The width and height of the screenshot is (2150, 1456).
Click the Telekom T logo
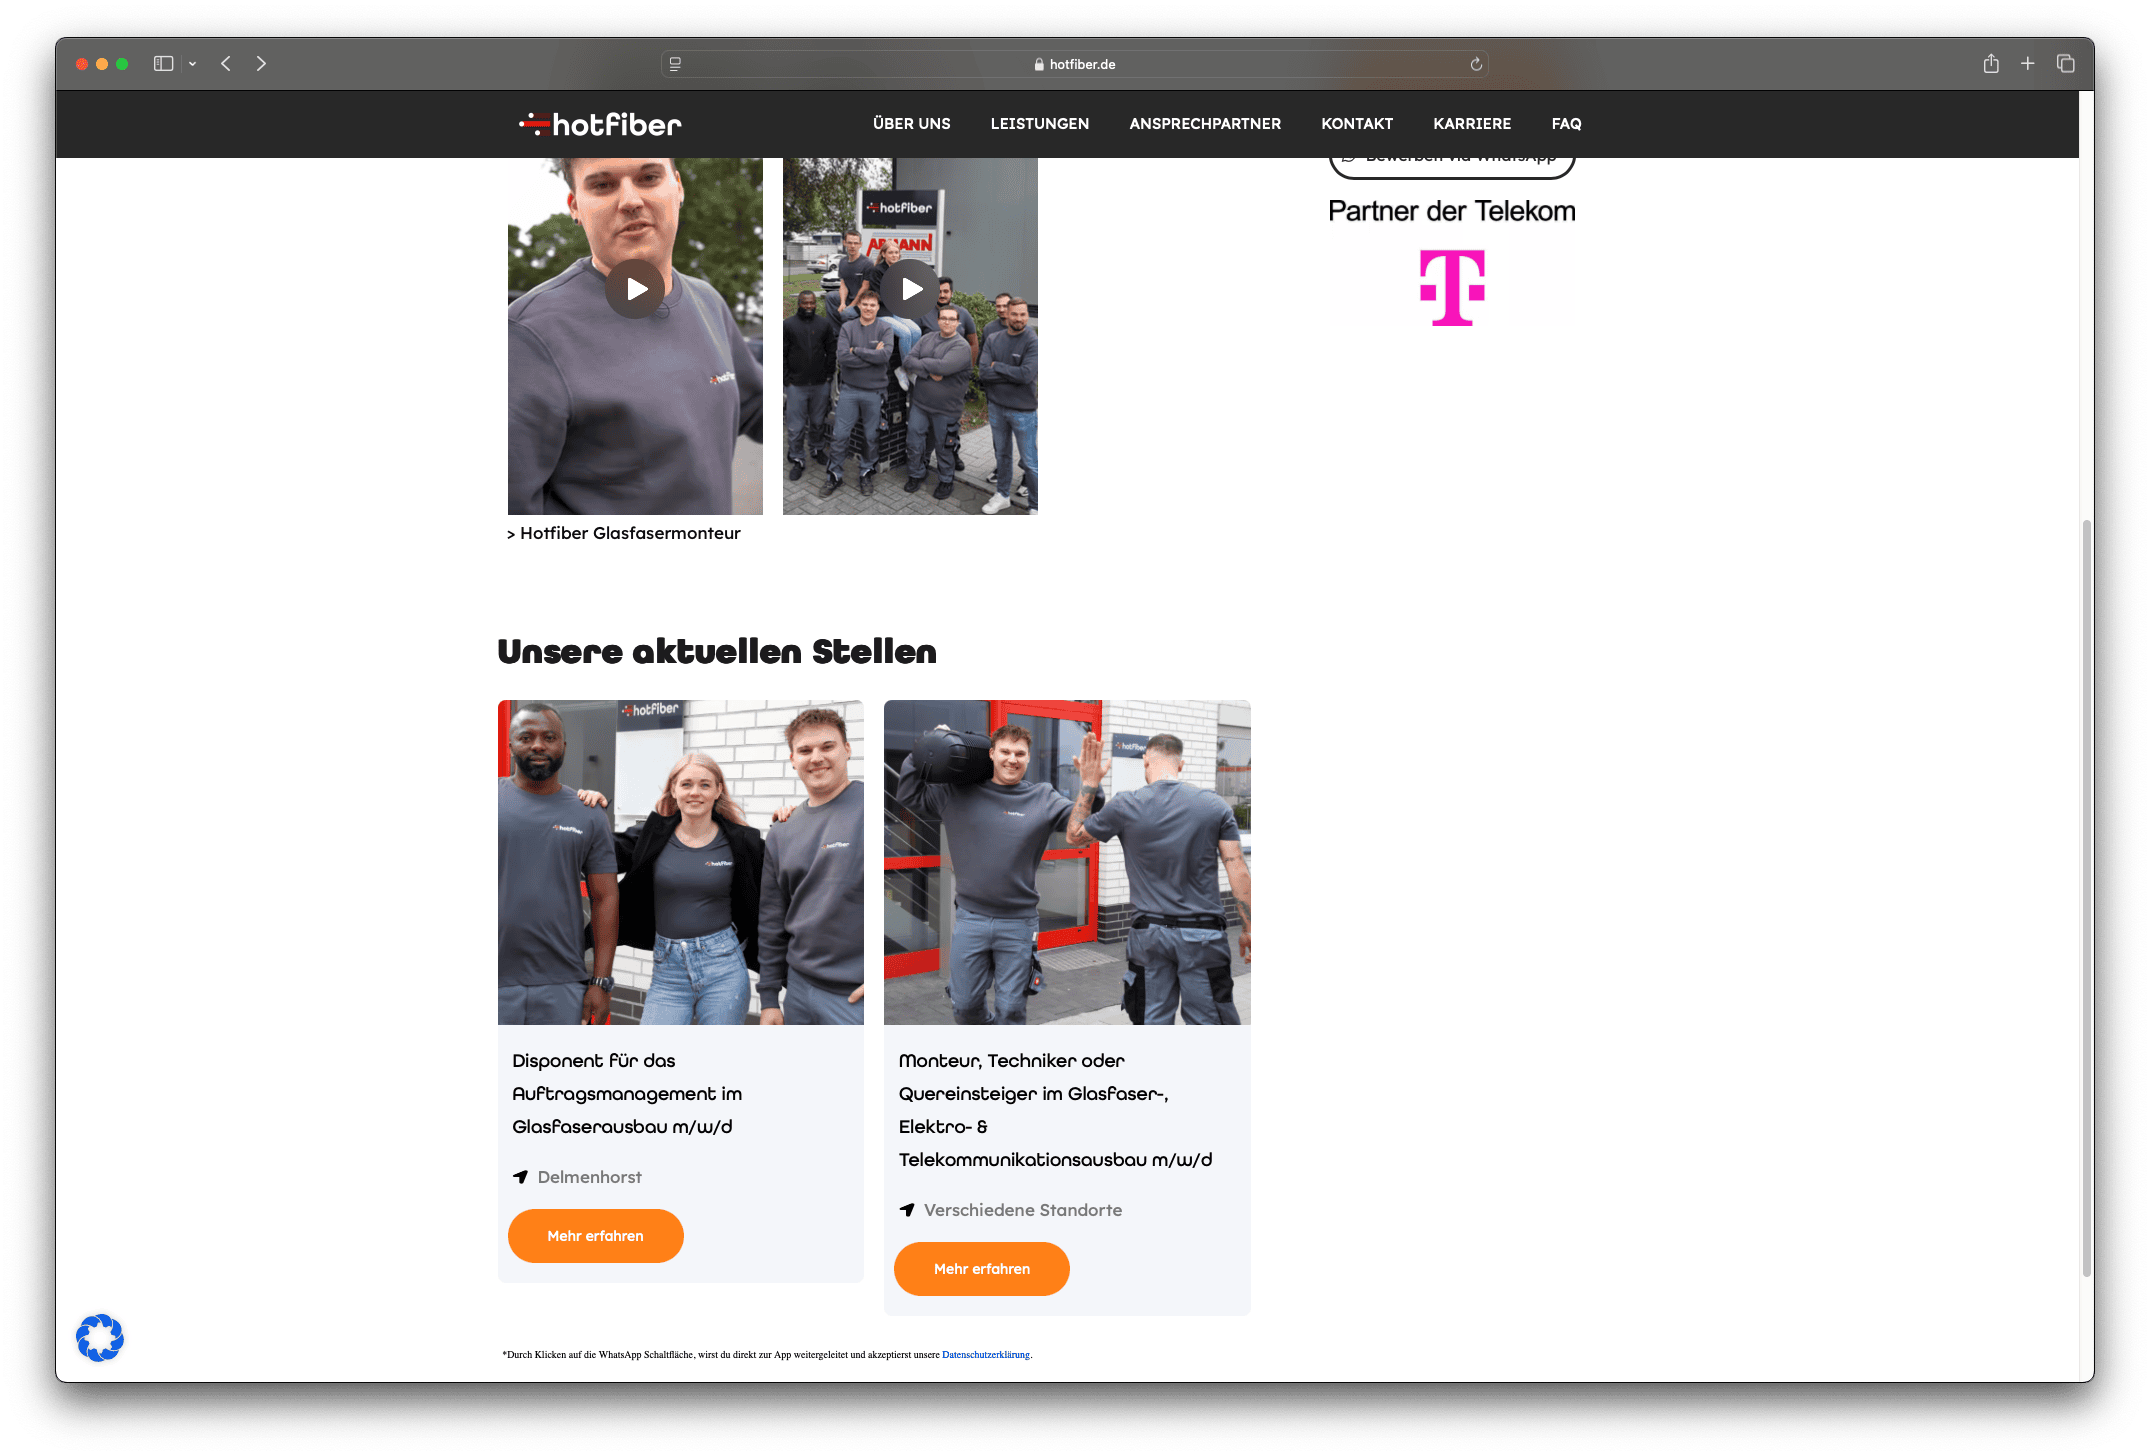[x=1452, y=288]
